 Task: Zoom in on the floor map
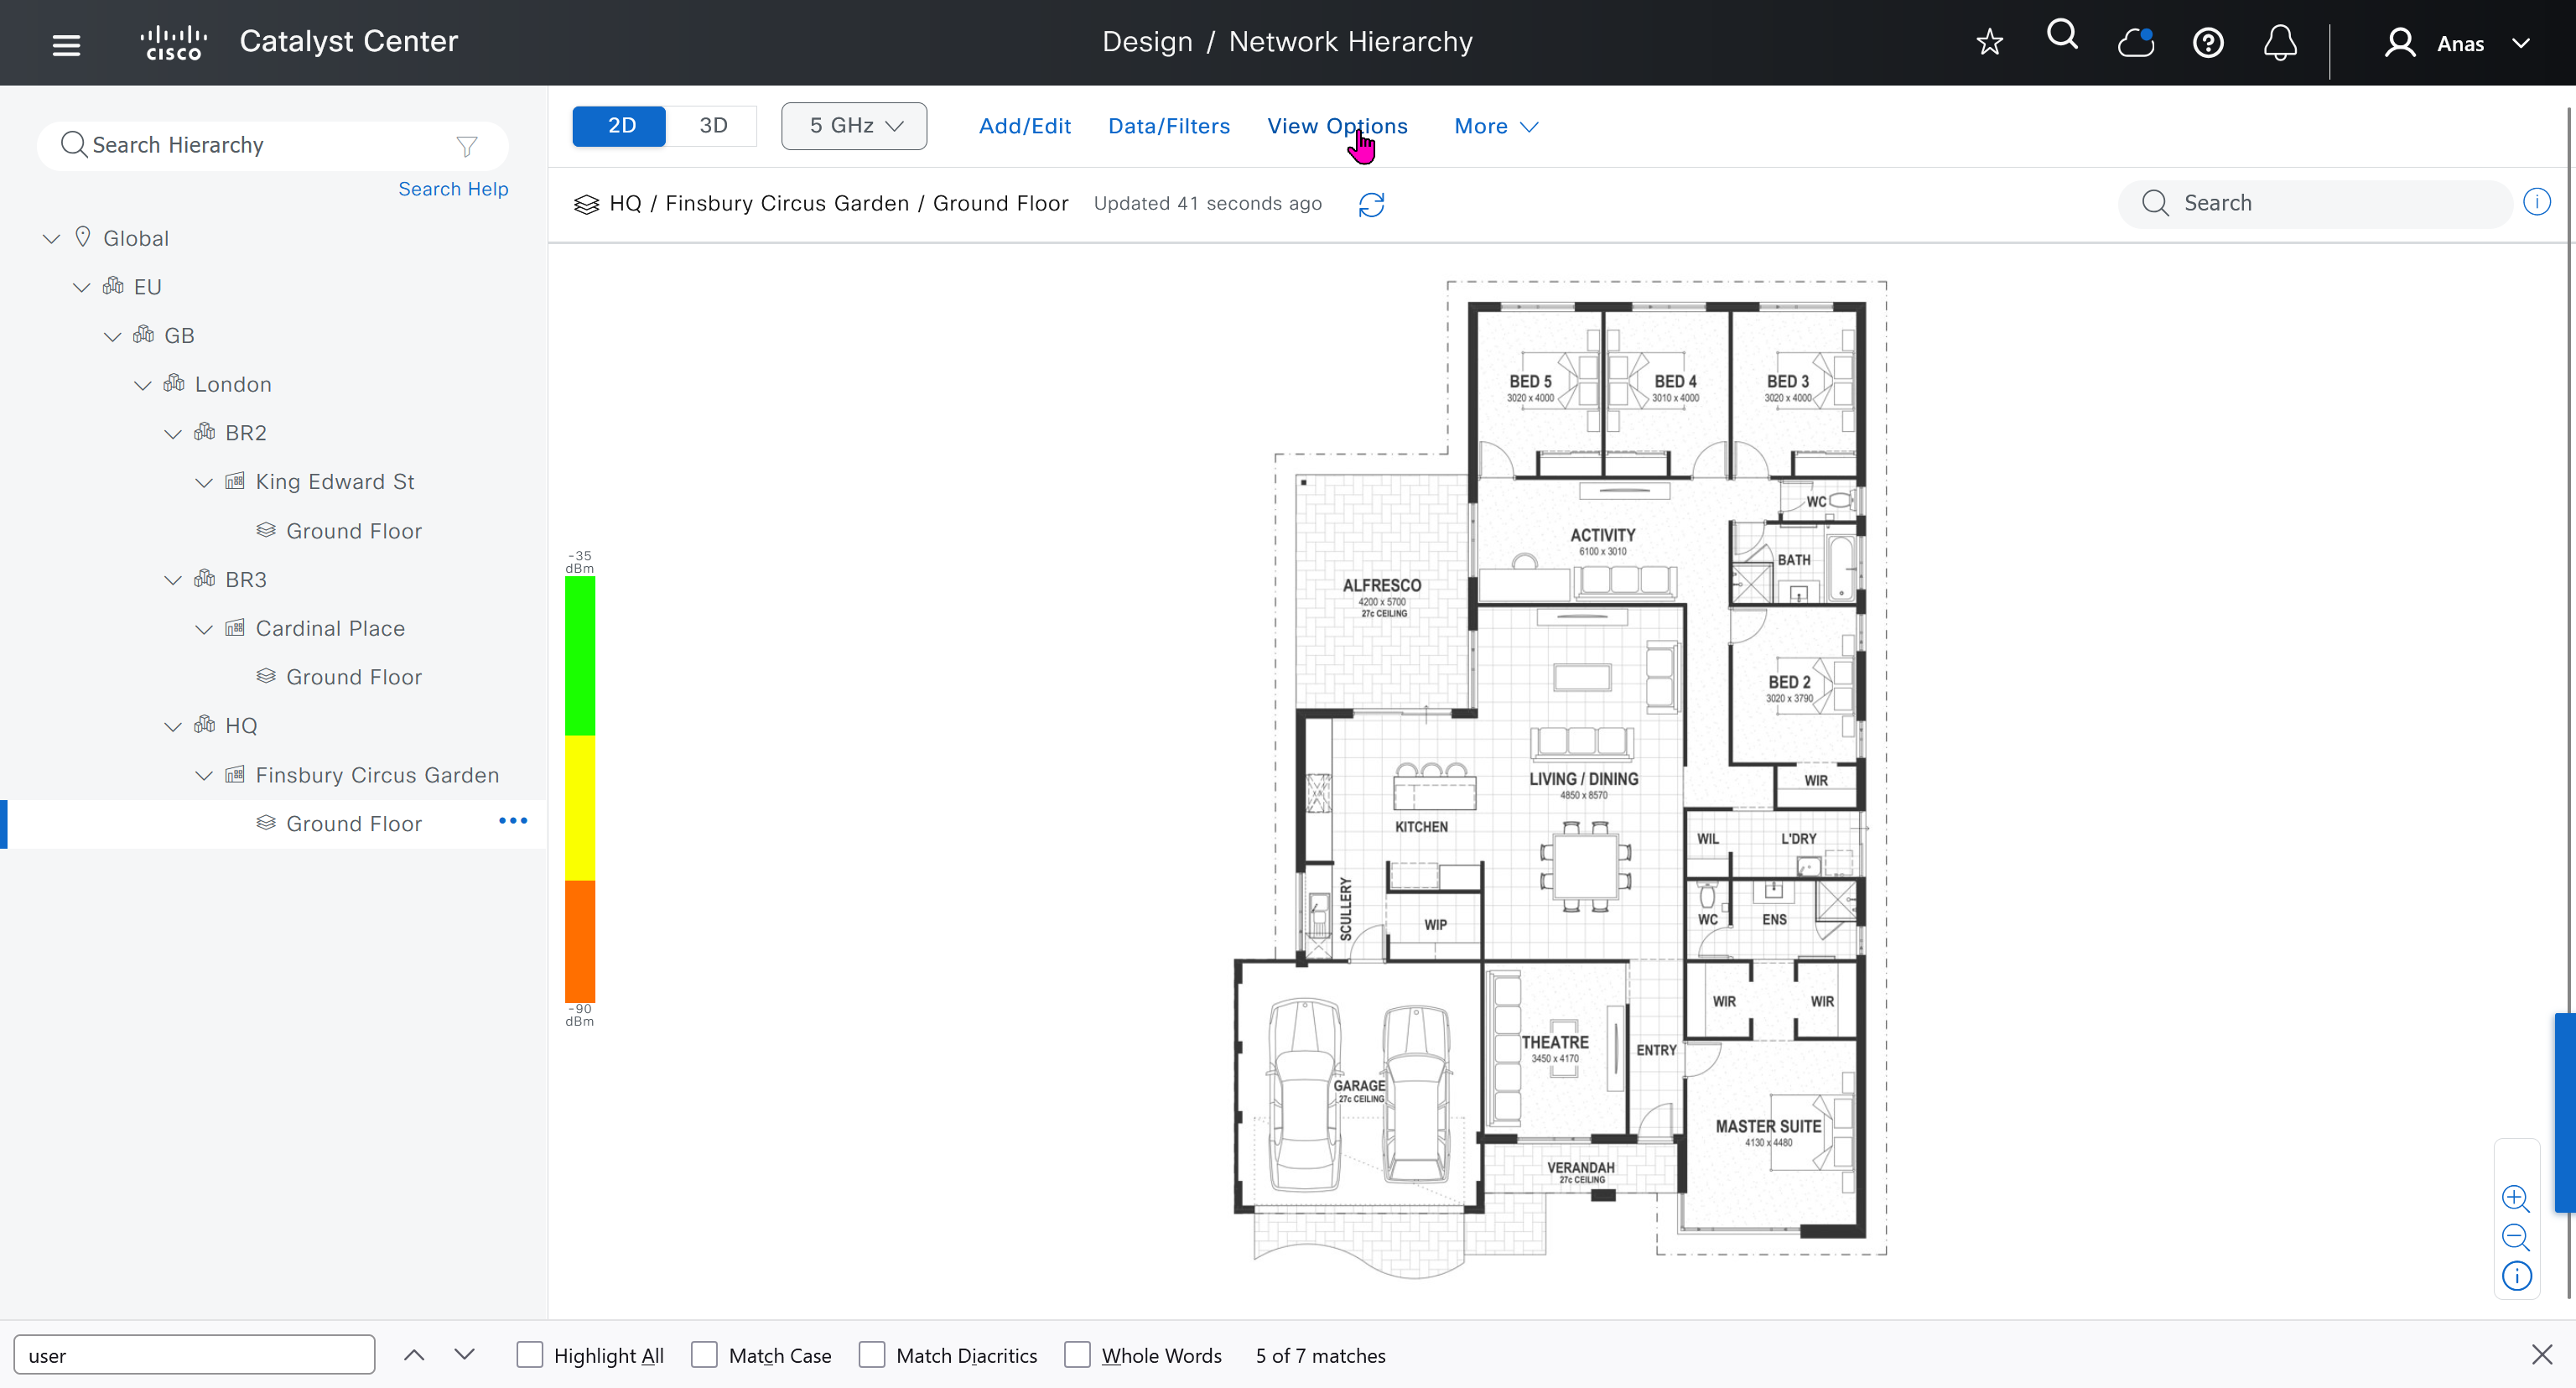[2515, 1198]
